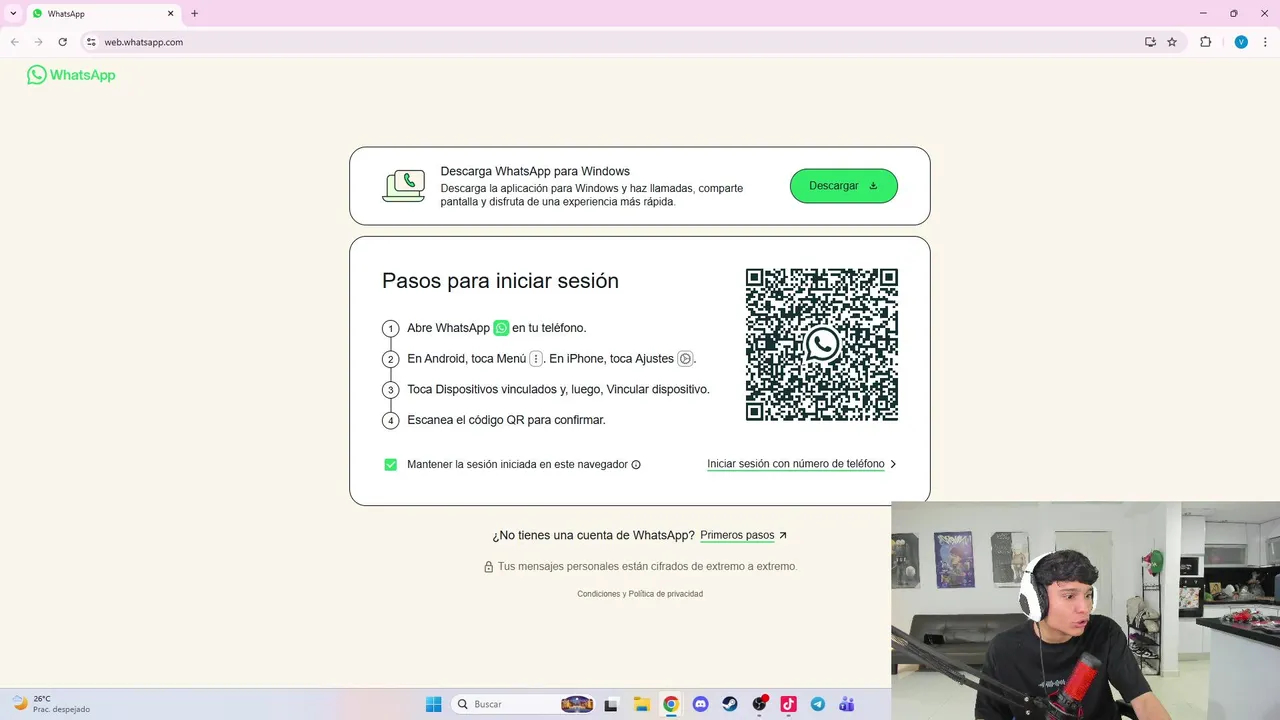The width and height of the screenshot is (1280, 720).
Task: Click the Chrome icon in taskbar
Action: pos(671,704)
